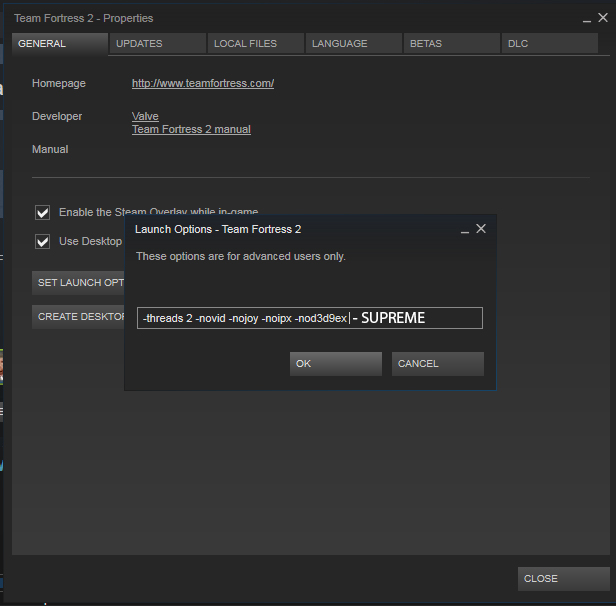This screenshot has height=606, width=616.
Task: Open the UPDATES tab
Action: pos(158,44)
